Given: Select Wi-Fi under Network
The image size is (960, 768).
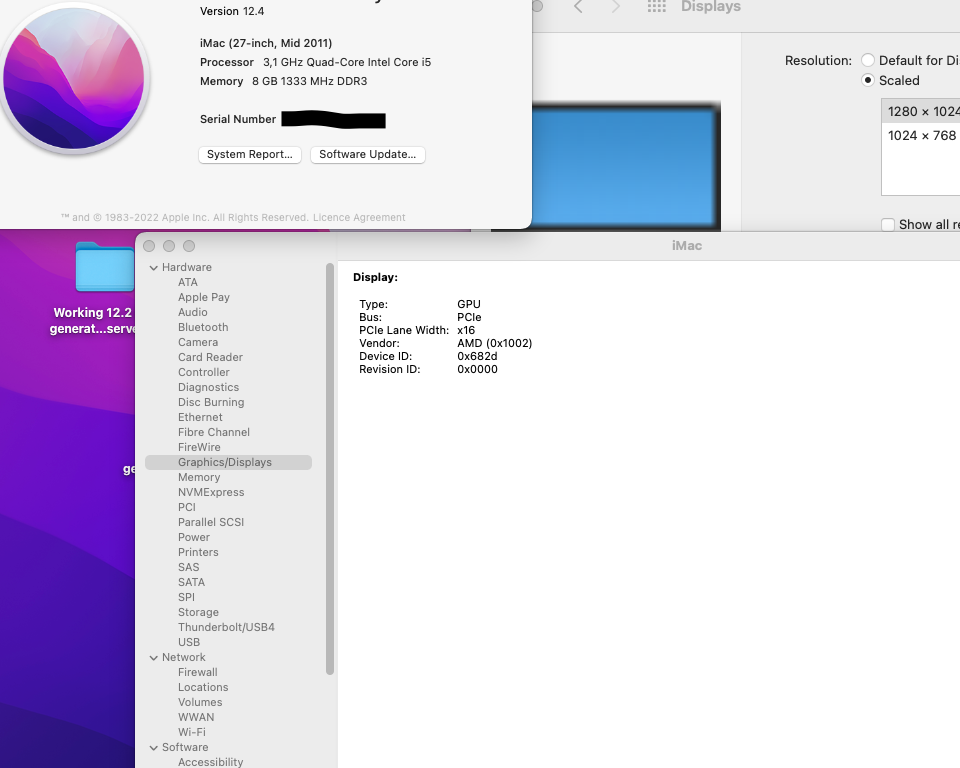Looking at the screenshot, I should coord(192,732).
